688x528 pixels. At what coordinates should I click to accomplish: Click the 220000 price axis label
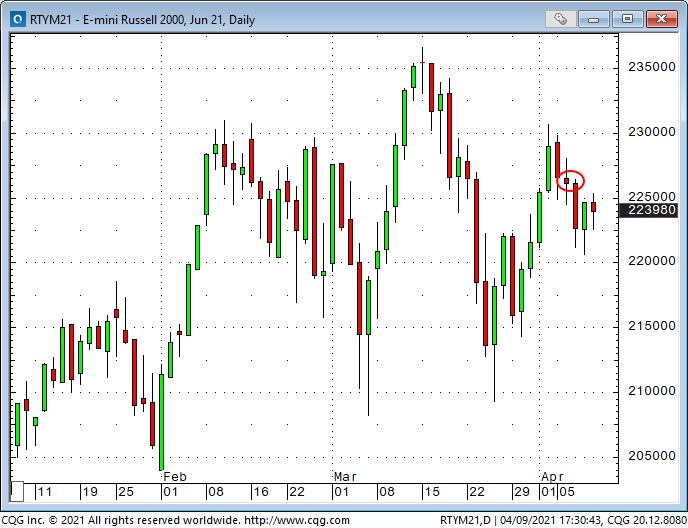[652, 261]
